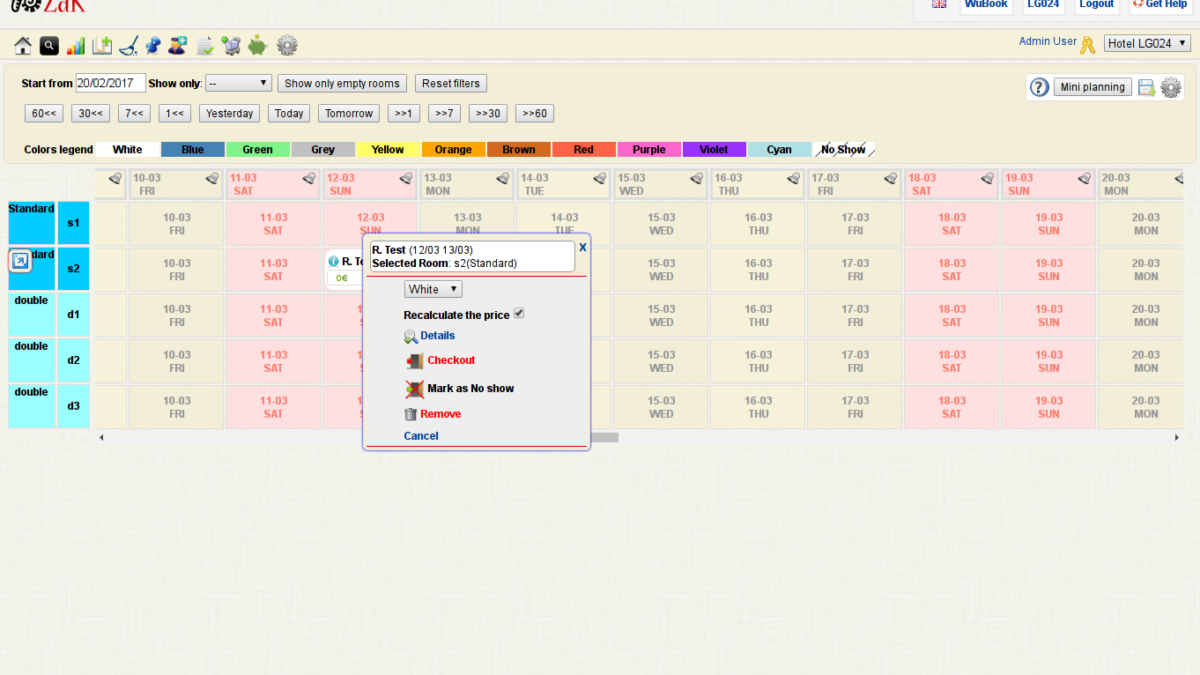Choose Remove from the reservation popup
This screenshot has height=675, width=1200.
440,414
